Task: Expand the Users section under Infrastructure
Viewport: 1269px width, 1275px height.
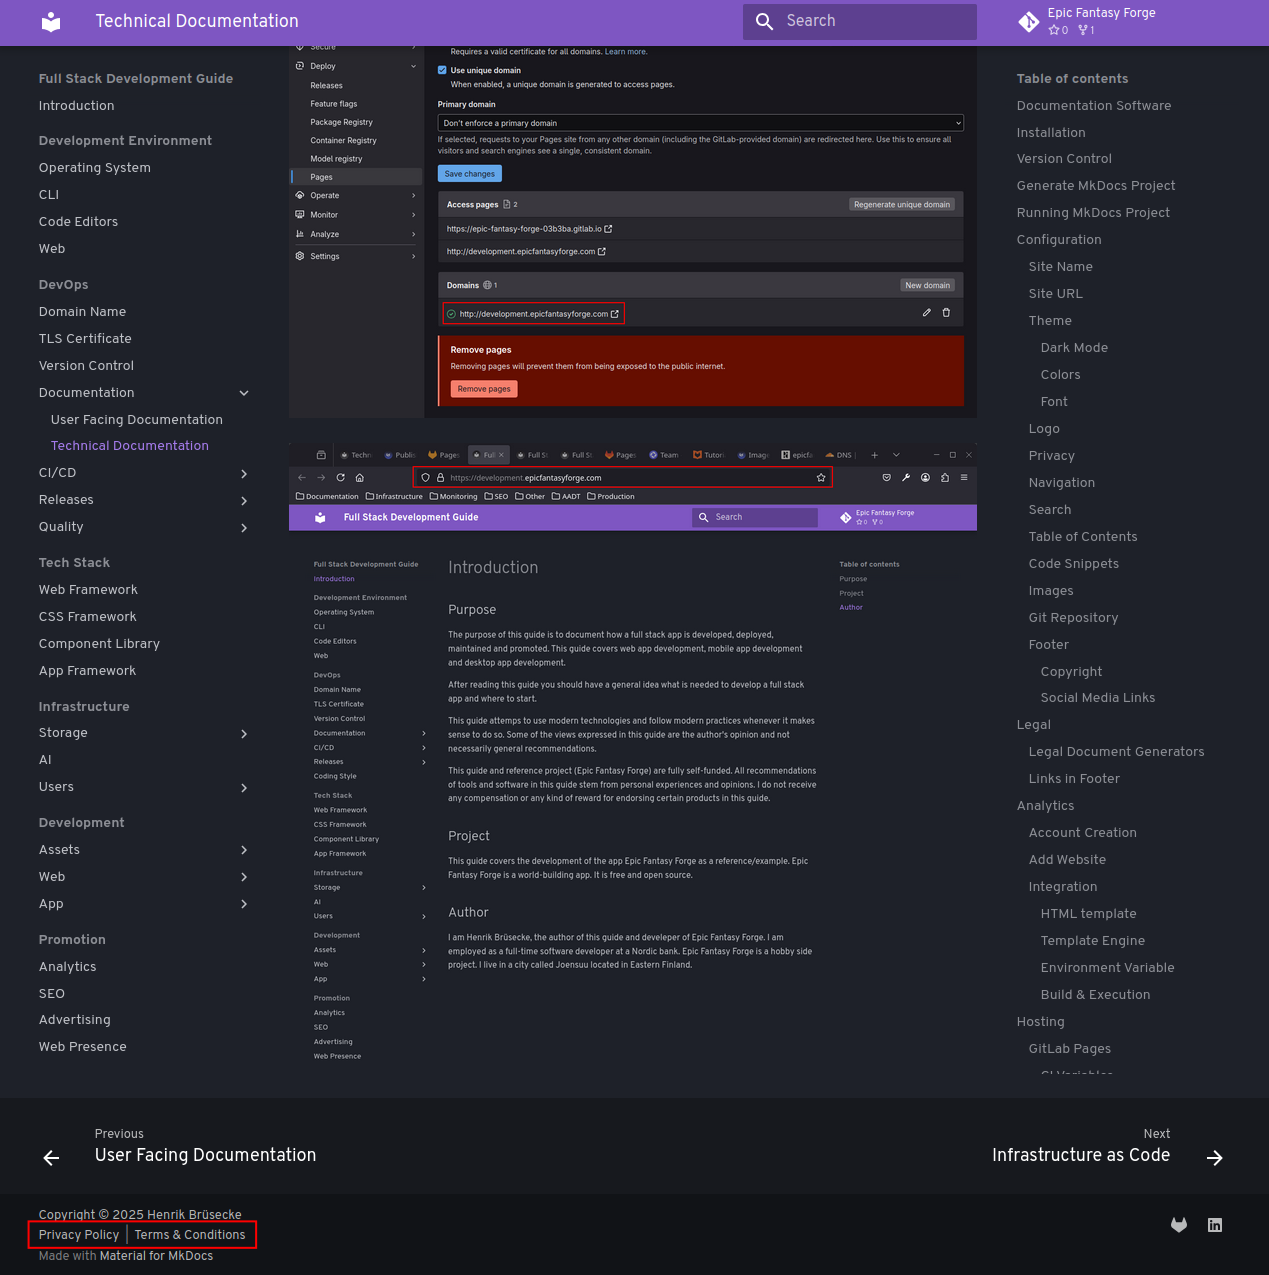Action: tap(244, 787)
